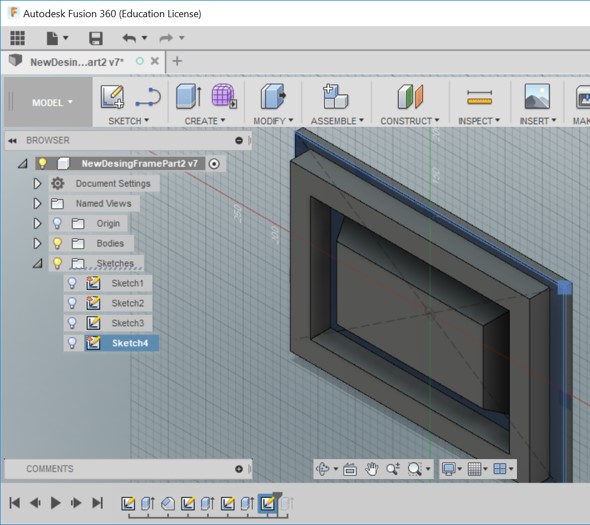Toggle visibility of the root component bulb
This screenshot has width=590, height=525.
(42, 163)
